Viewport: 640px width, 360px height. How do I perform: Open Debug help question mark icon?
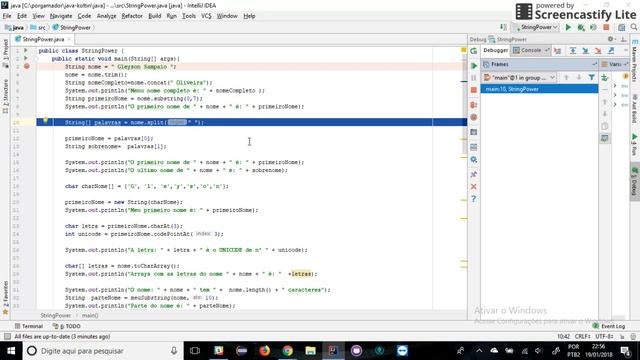point(473,199)
